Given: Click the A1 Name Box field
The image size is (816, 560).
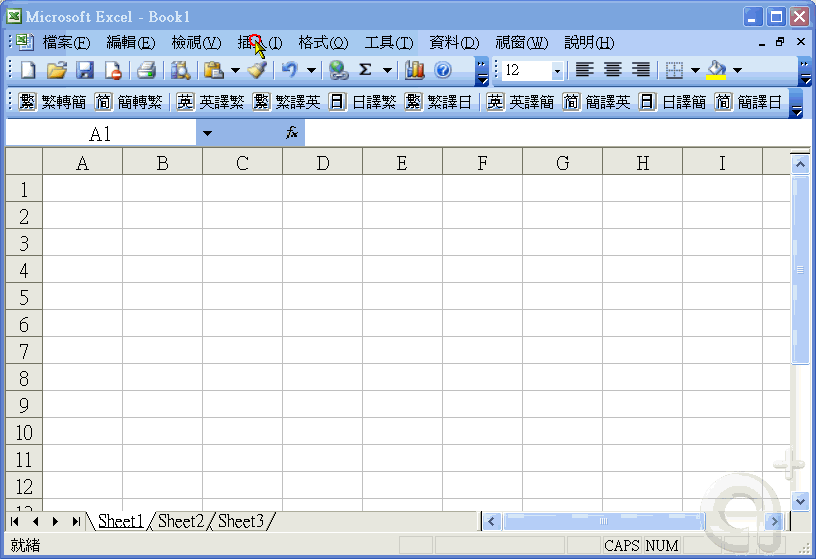Looking at the screenshot, I should tap(100, 134).
